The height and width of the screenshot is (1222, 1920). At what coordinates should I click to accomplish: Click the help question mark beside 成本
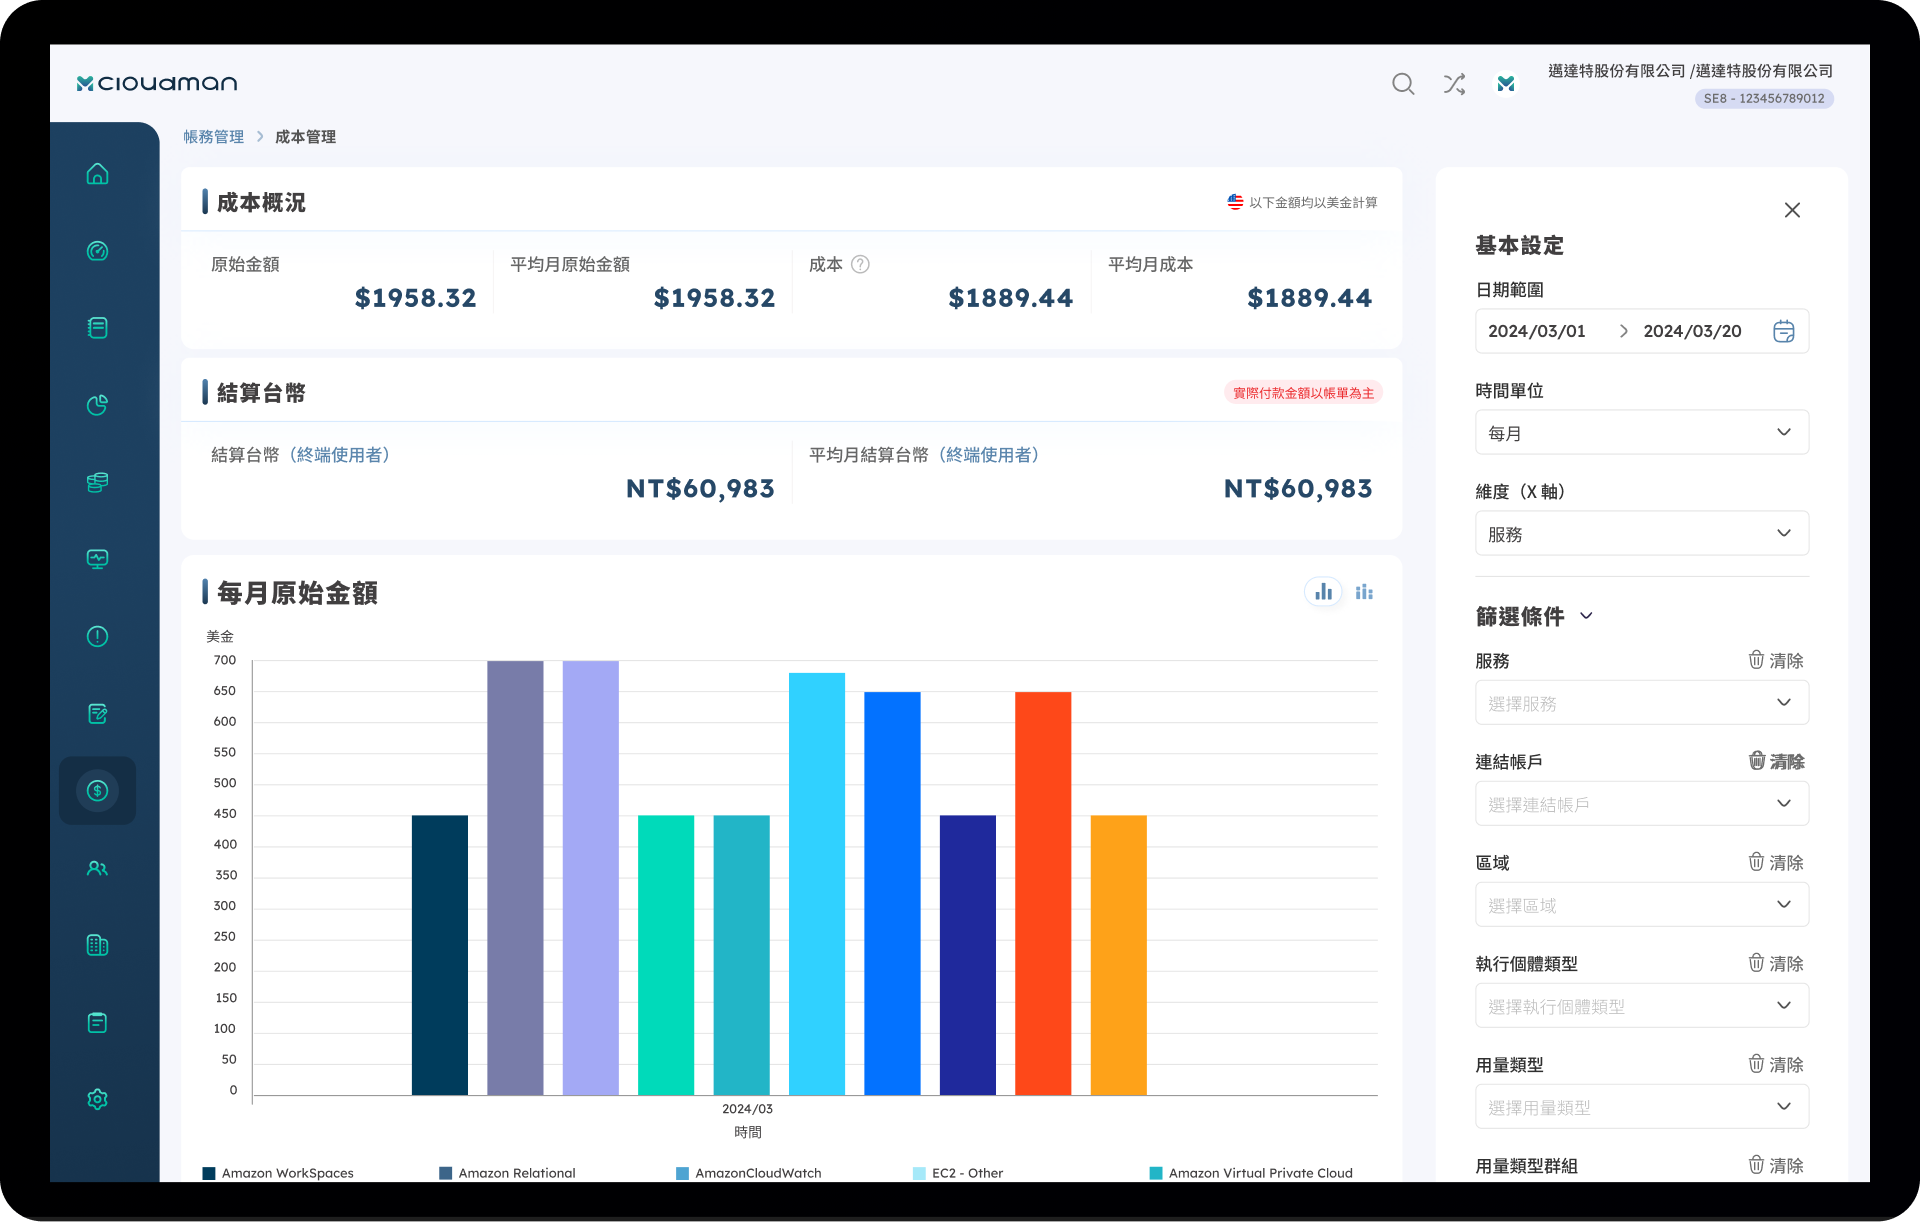860,264
